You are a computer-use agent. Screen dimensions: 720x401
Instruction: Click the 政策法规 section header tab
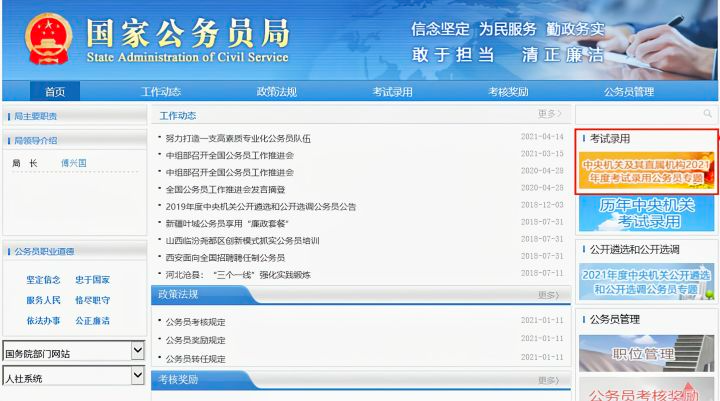pos(178,294)
